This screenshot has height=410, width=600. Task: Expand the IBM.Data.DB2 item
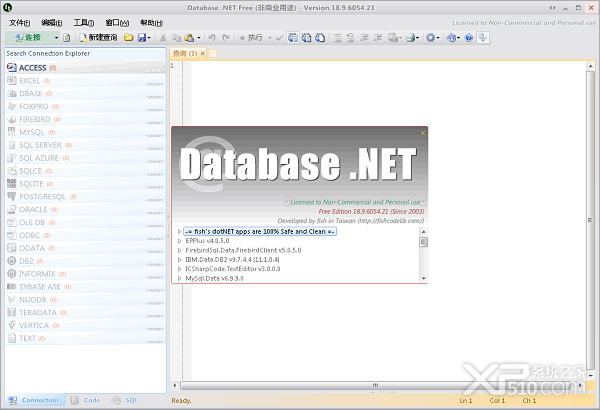point(179,260)
